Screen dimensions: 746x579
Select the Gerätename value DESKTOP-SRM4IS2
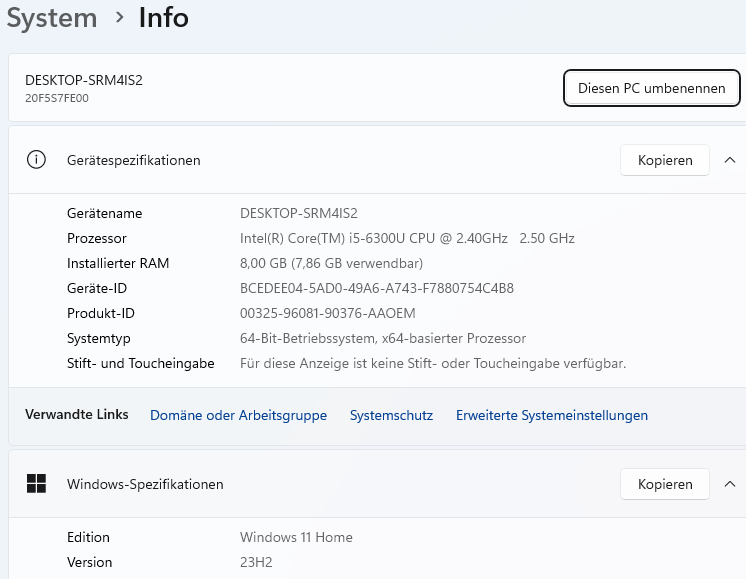(299, 213)
